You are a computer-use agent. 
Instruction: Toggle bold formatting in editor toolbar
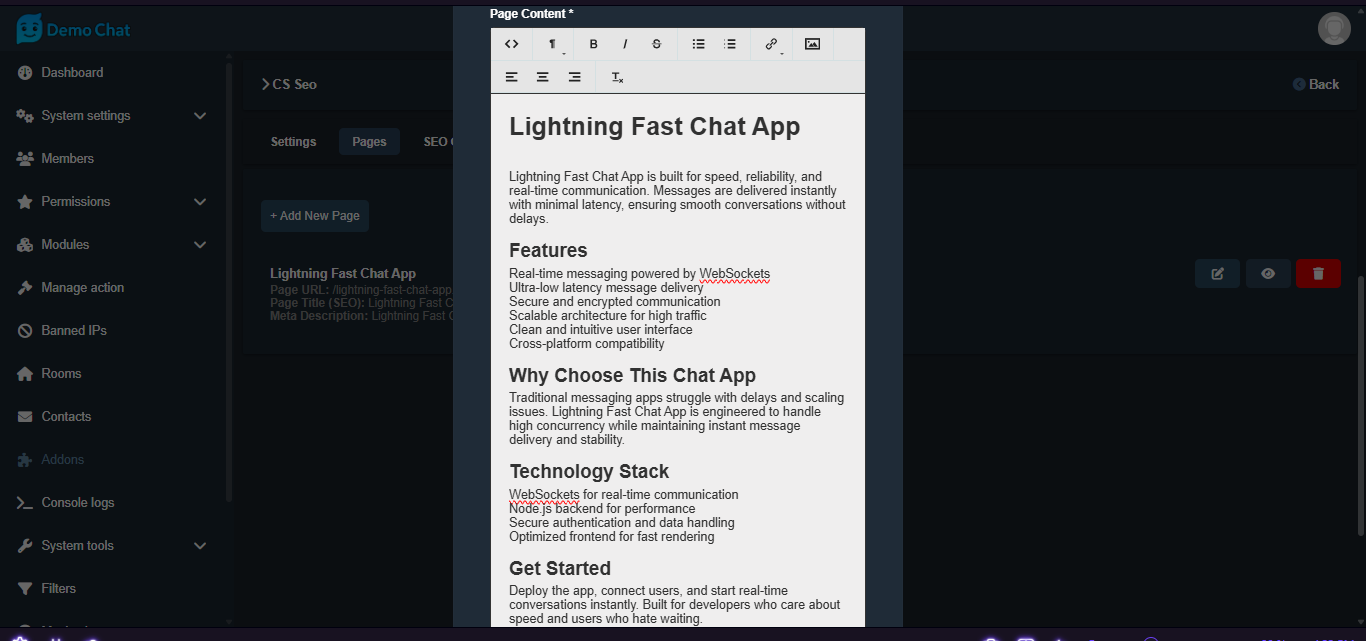[593, 44]
